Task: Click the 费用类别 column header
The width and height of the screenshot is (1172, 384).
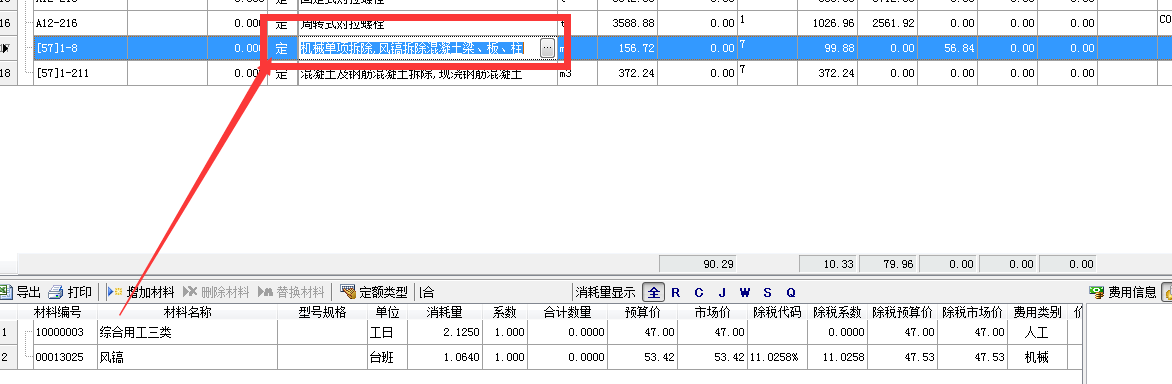Action: point(1037,312)
